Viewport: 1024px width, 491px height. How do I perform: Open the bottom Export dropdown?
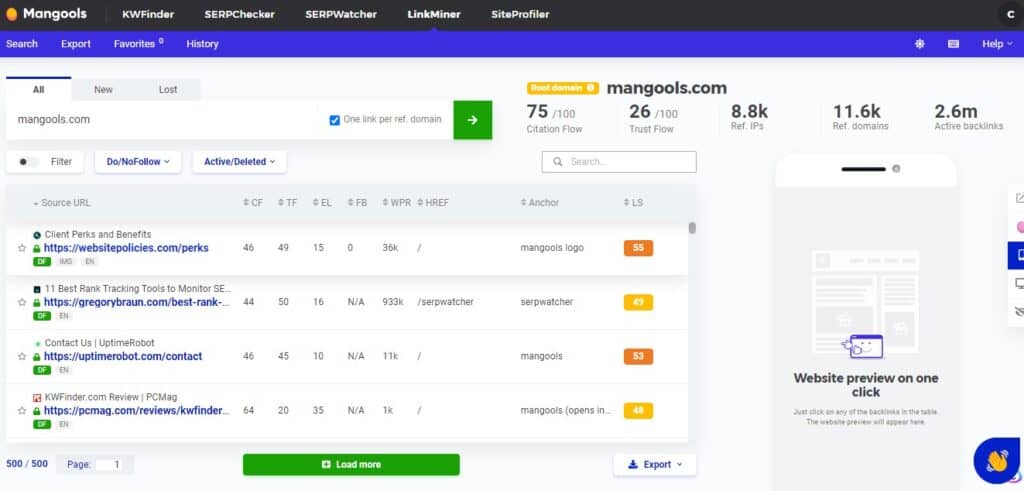click(x=654, y=464)
